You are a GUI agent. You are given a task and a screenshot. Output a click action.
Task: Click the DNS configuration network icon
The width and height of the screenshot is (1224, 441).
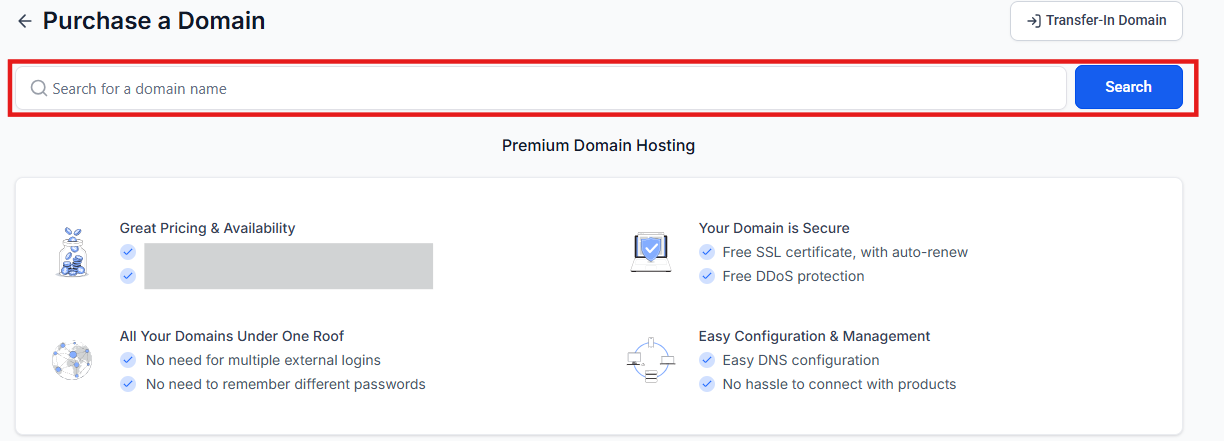(650, 359)
